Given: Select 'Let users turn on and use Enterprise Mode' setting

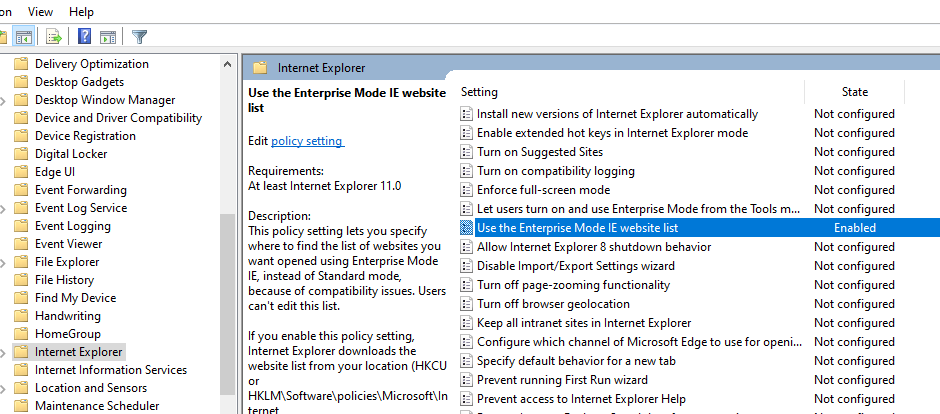Looking at the screenshot, I should click(638, 209).
